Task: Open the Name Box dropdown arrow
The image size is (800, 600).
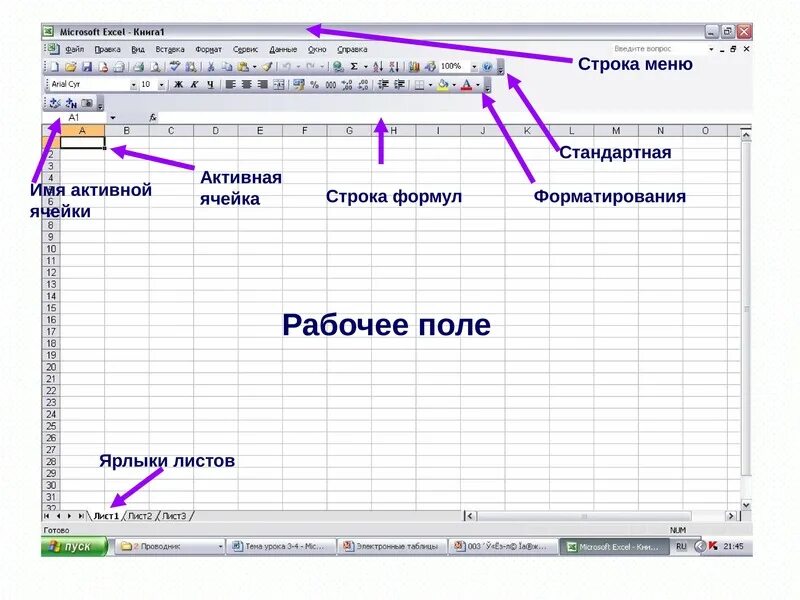Action: (x=112, y=117)
